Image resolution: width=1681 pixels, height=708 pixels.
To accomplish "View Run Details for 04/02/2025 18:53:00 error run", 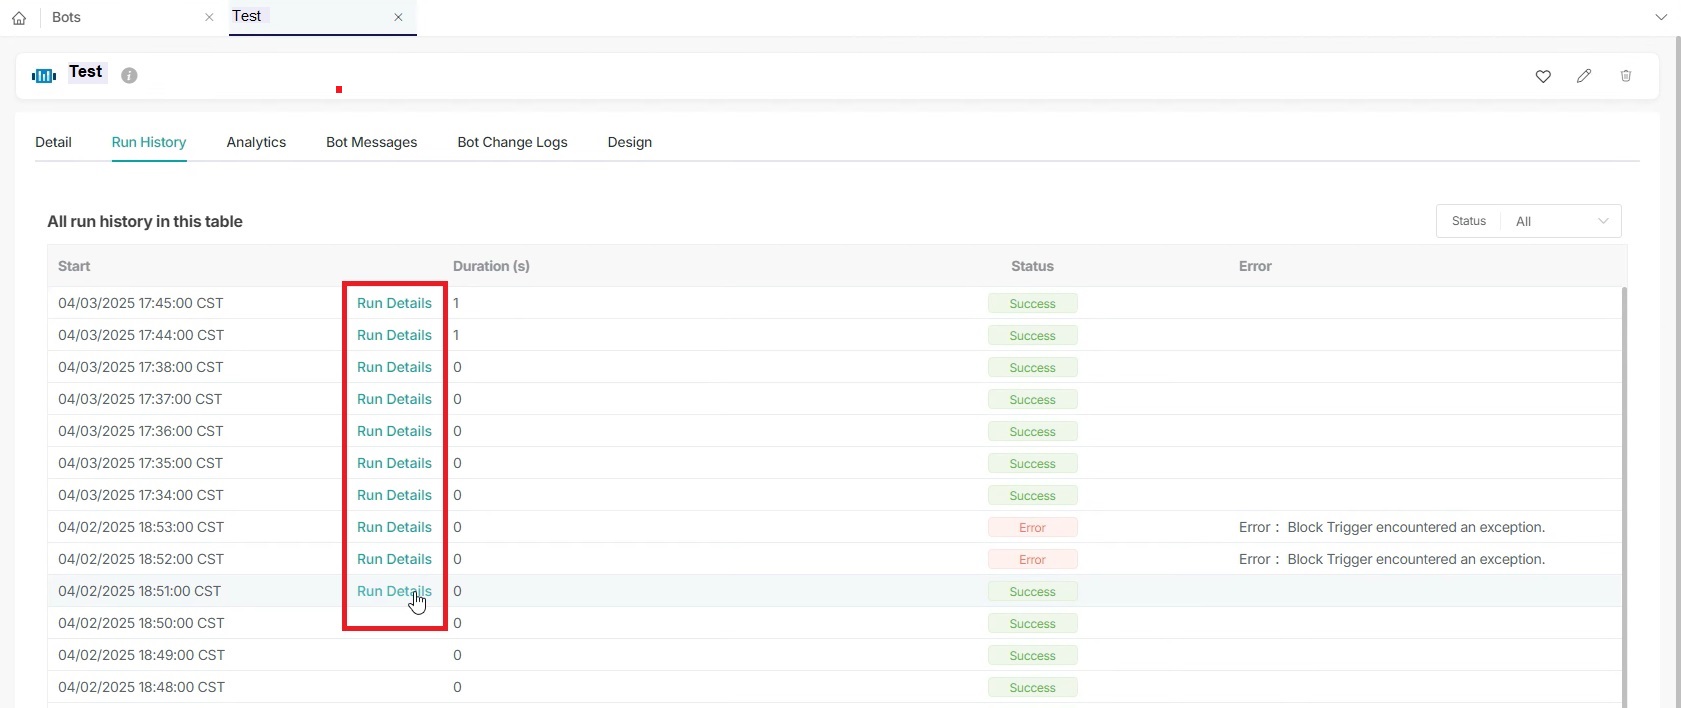I will click(x=394, y=527).
